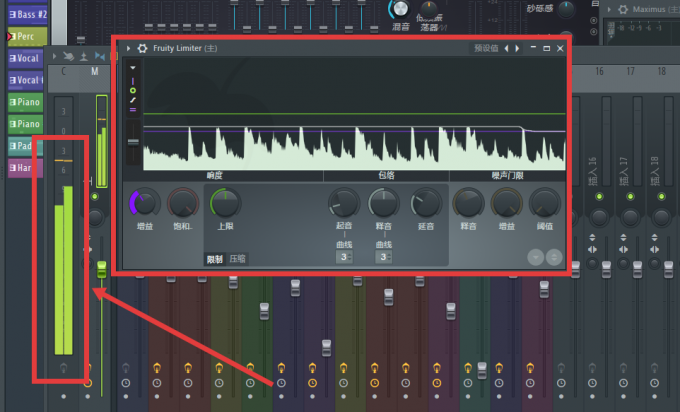
Task: Toggle the white curve display option
Action: point(133,100)
